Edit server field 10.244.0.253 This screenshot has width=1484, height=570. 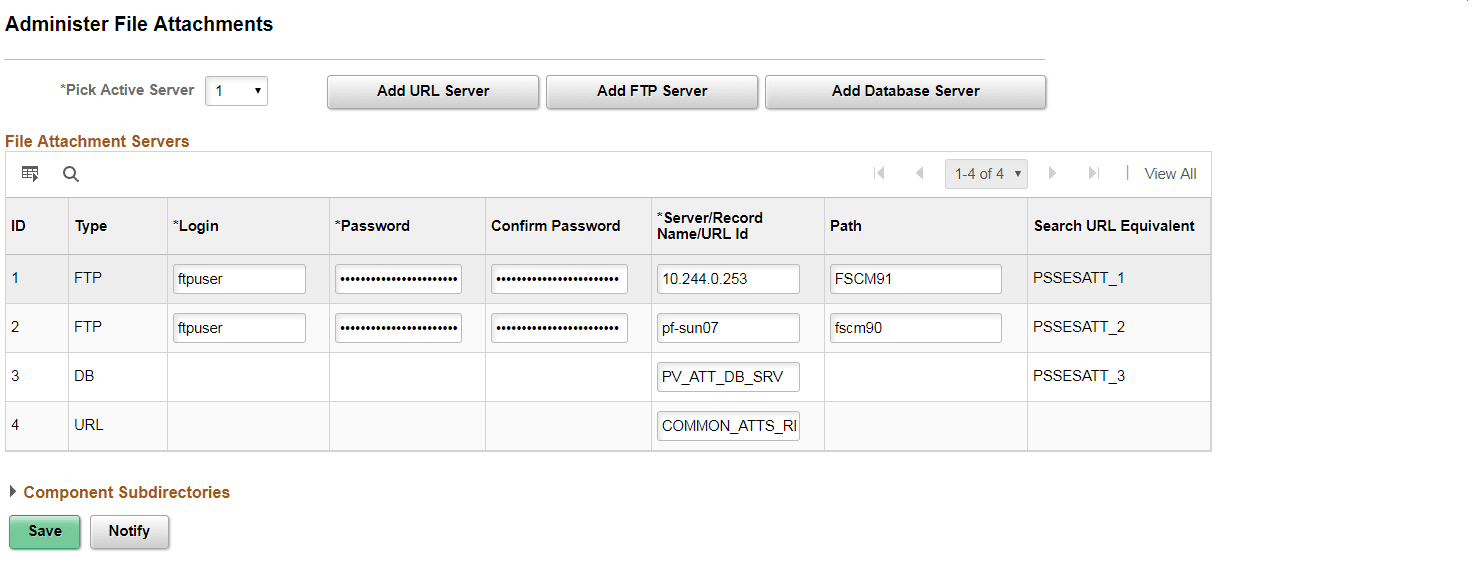pyautogui.click(x=728, y=279)
